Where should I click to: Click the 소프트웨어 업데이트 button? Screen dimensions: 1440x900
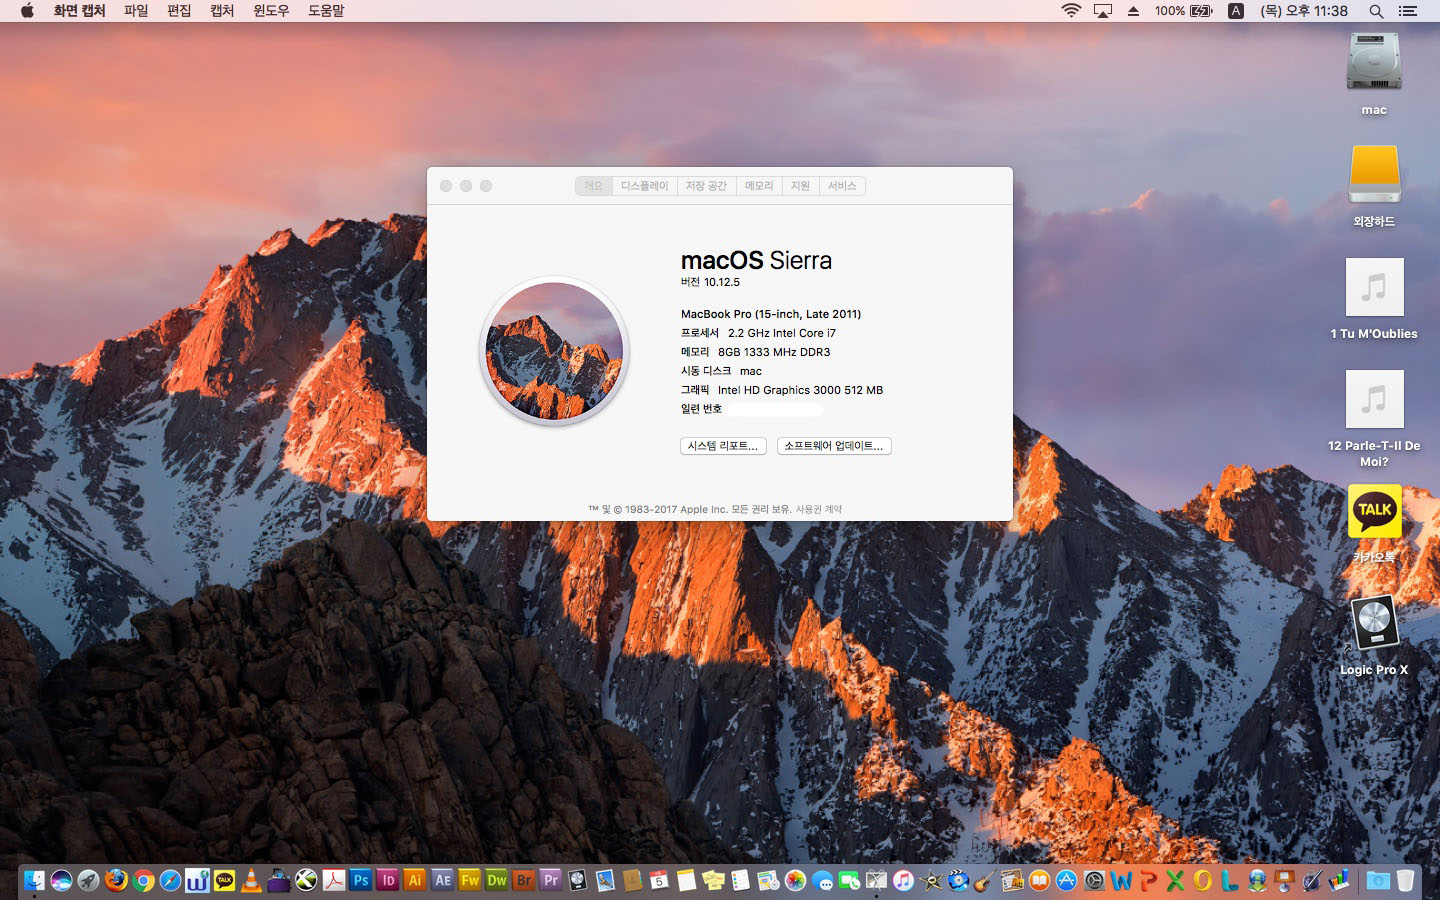833,446
